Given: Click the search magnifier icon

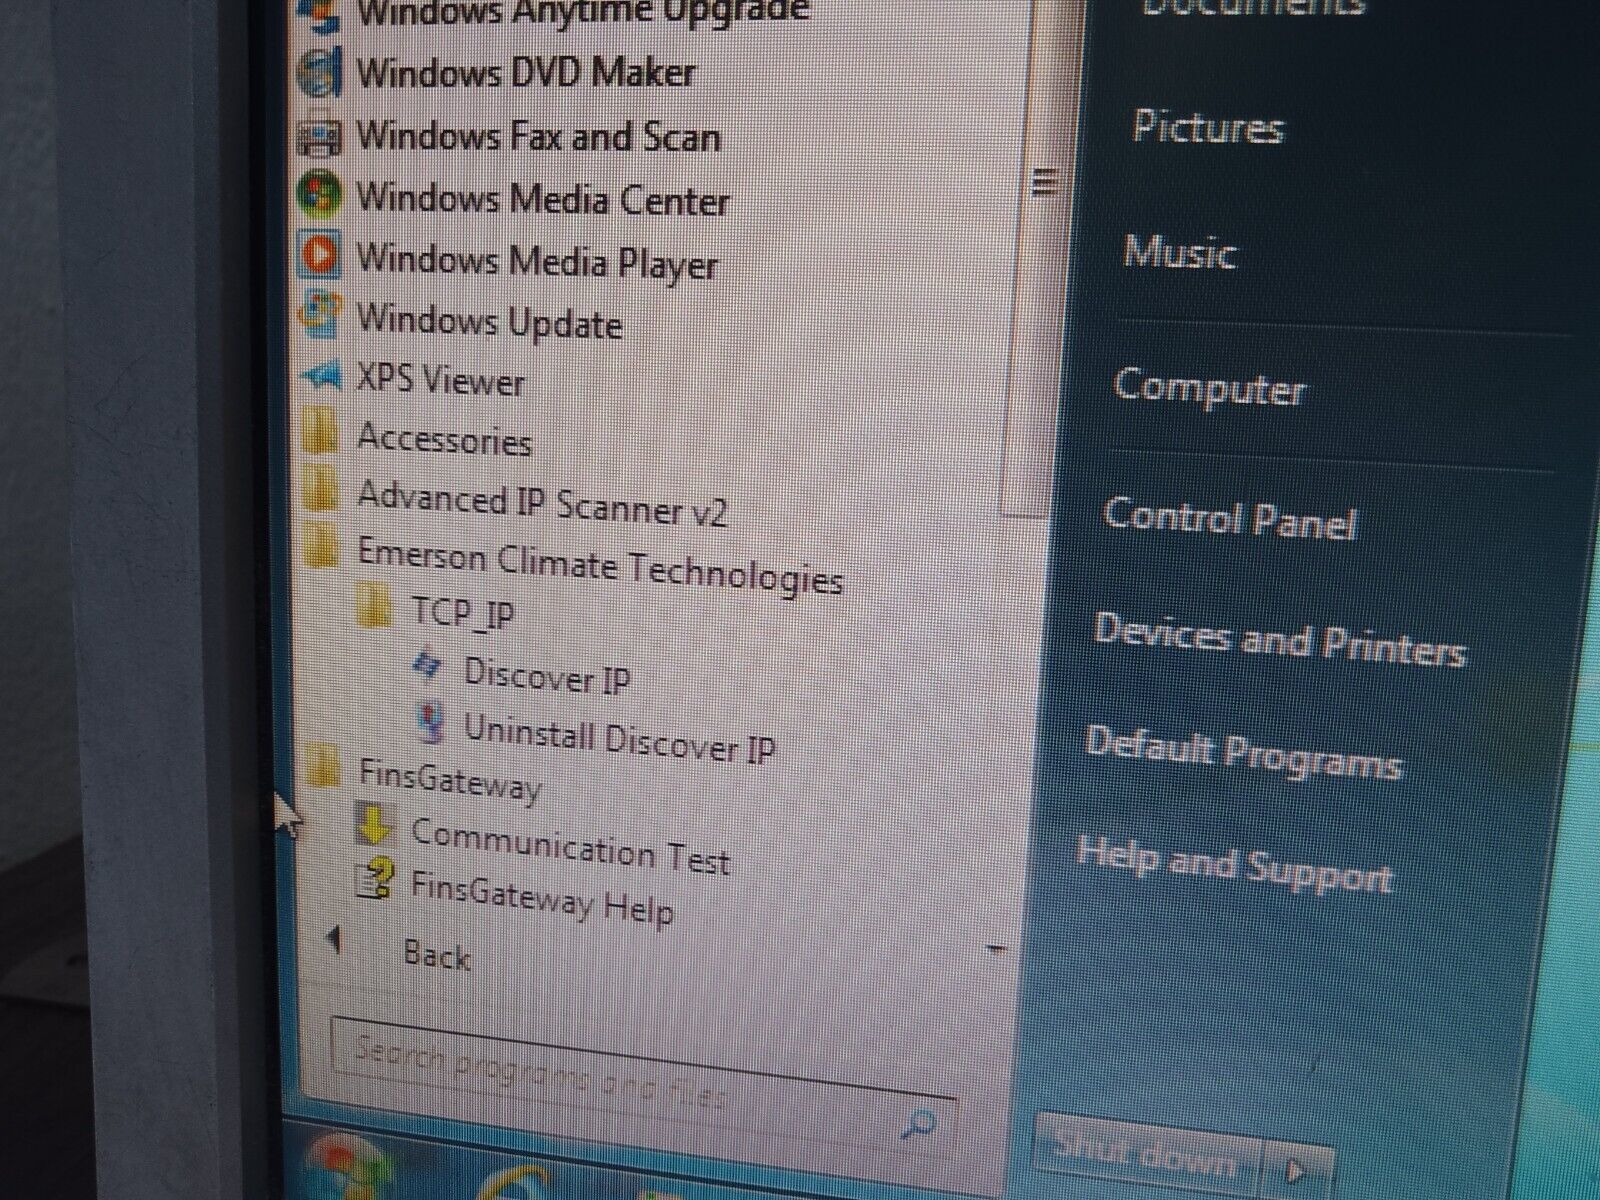Looking at the screenshot, I should coord(917,1124).
